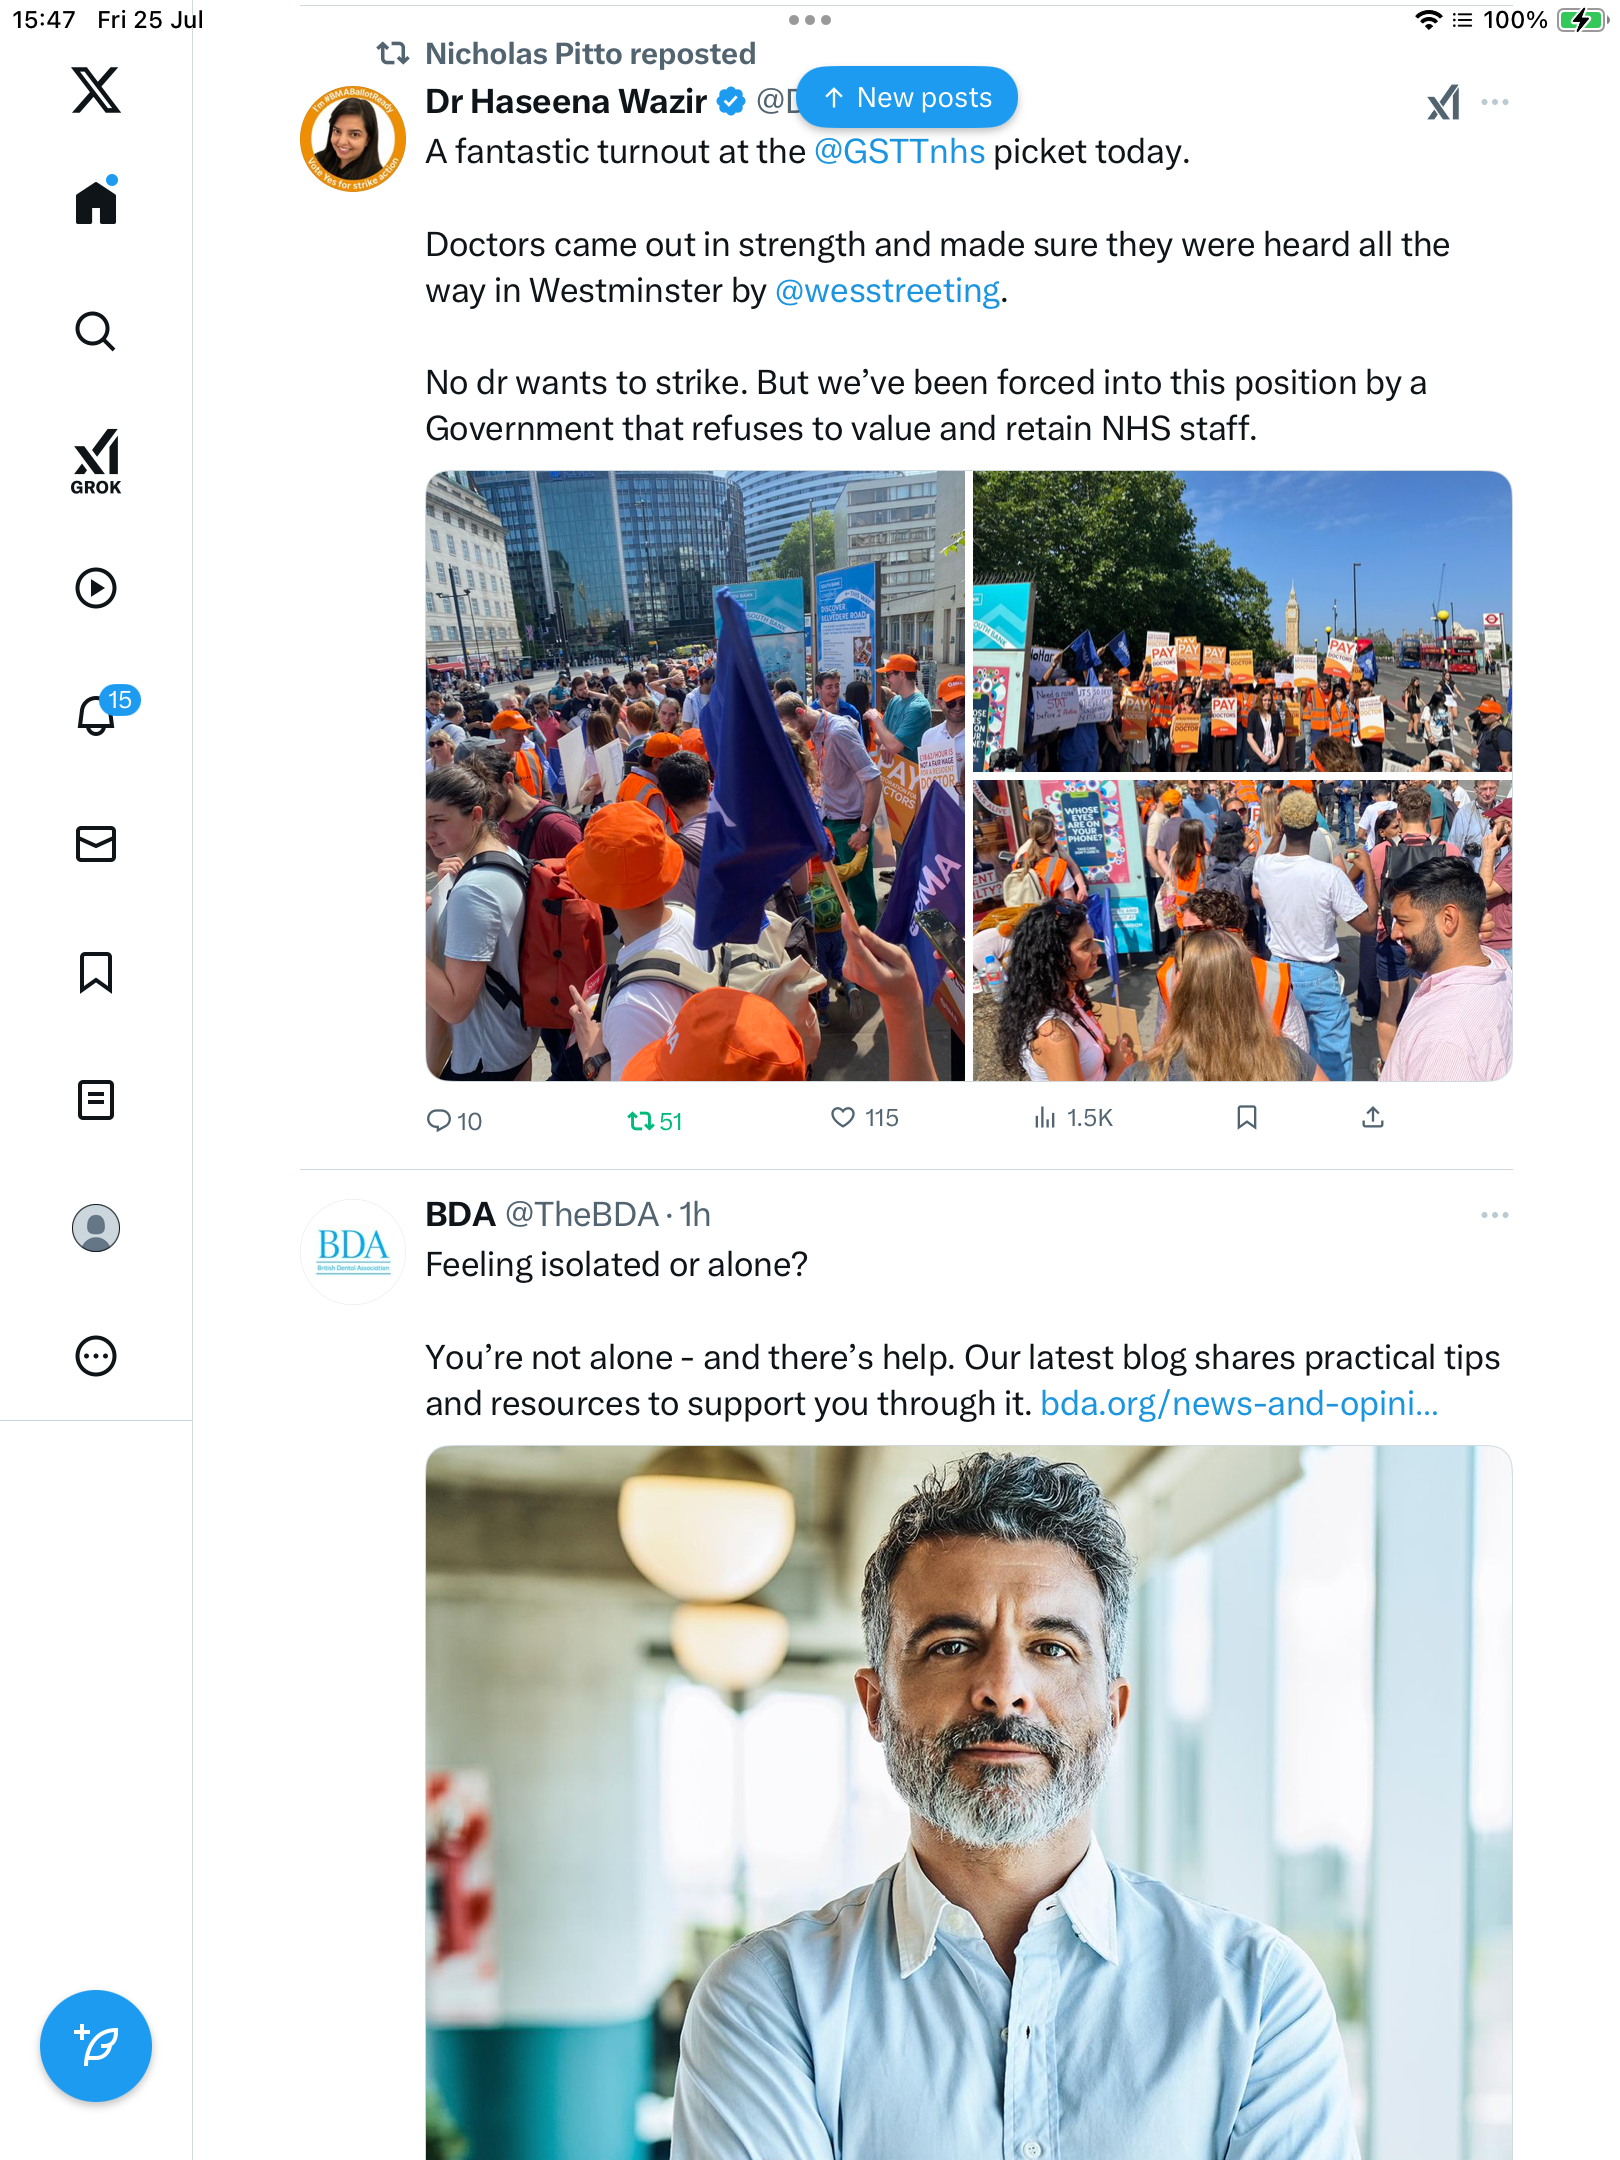Open the bda.org news-and-opinion link

(1239, 1404)
